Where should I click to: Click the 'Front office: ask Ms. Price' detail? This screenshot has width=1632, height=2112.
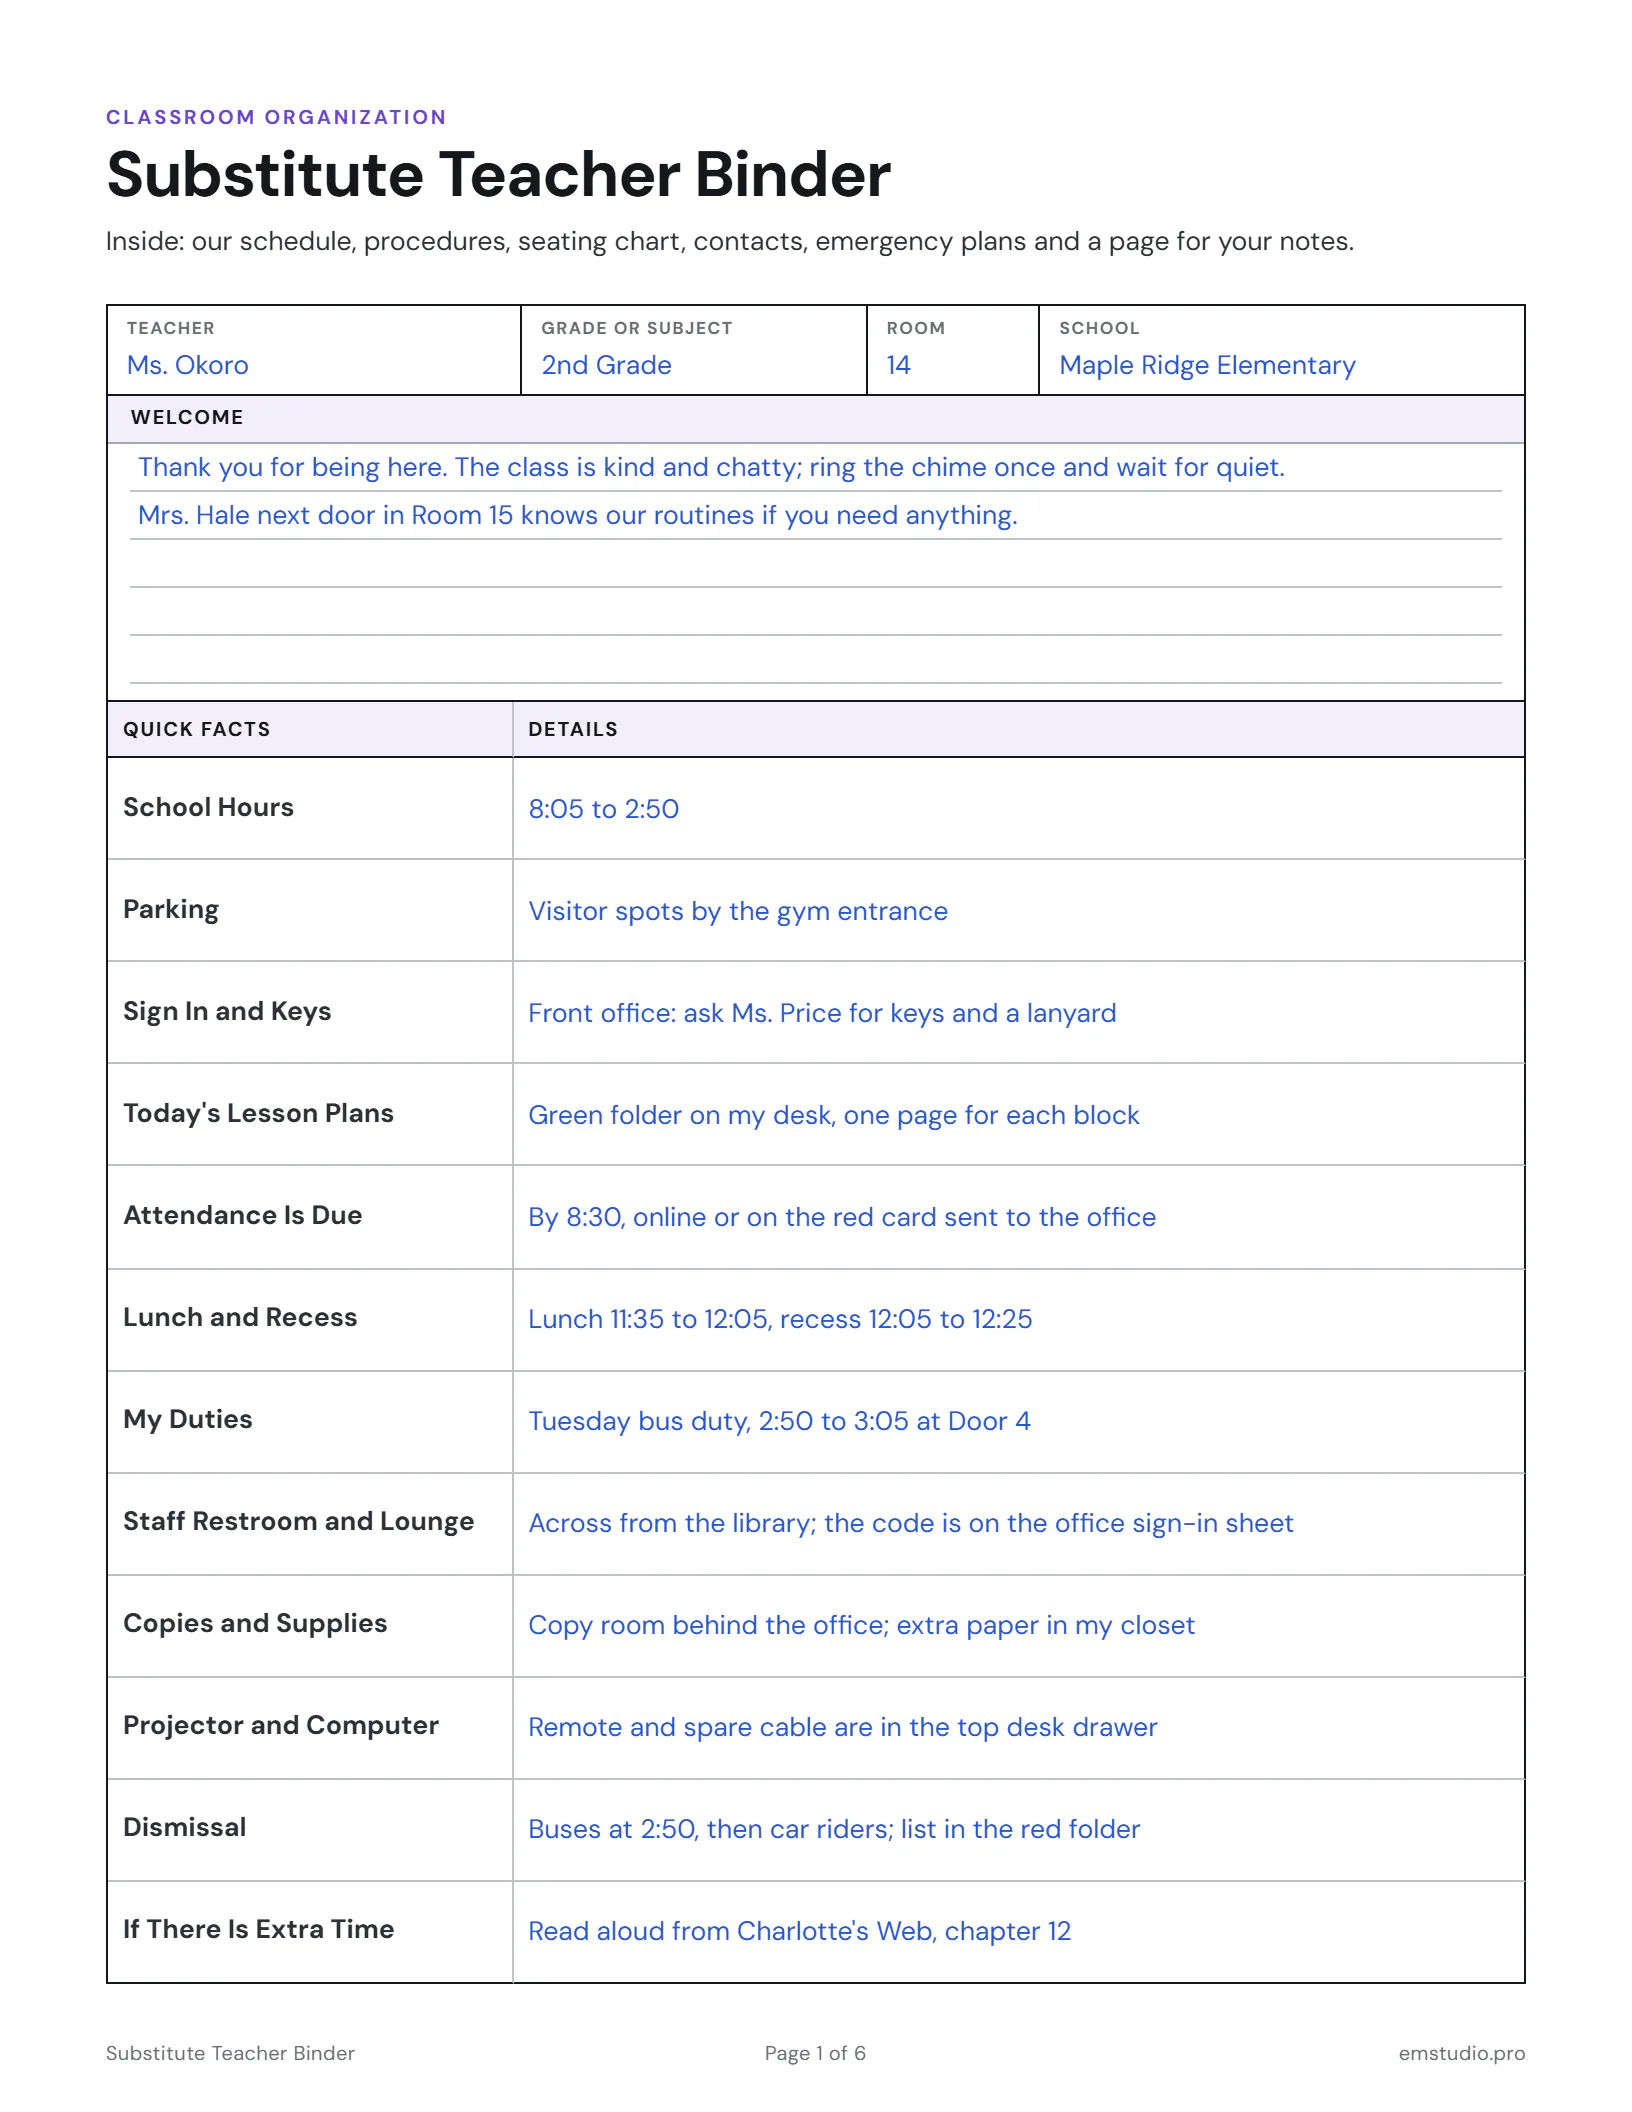pyautogui.click(x=822, y=1013)
